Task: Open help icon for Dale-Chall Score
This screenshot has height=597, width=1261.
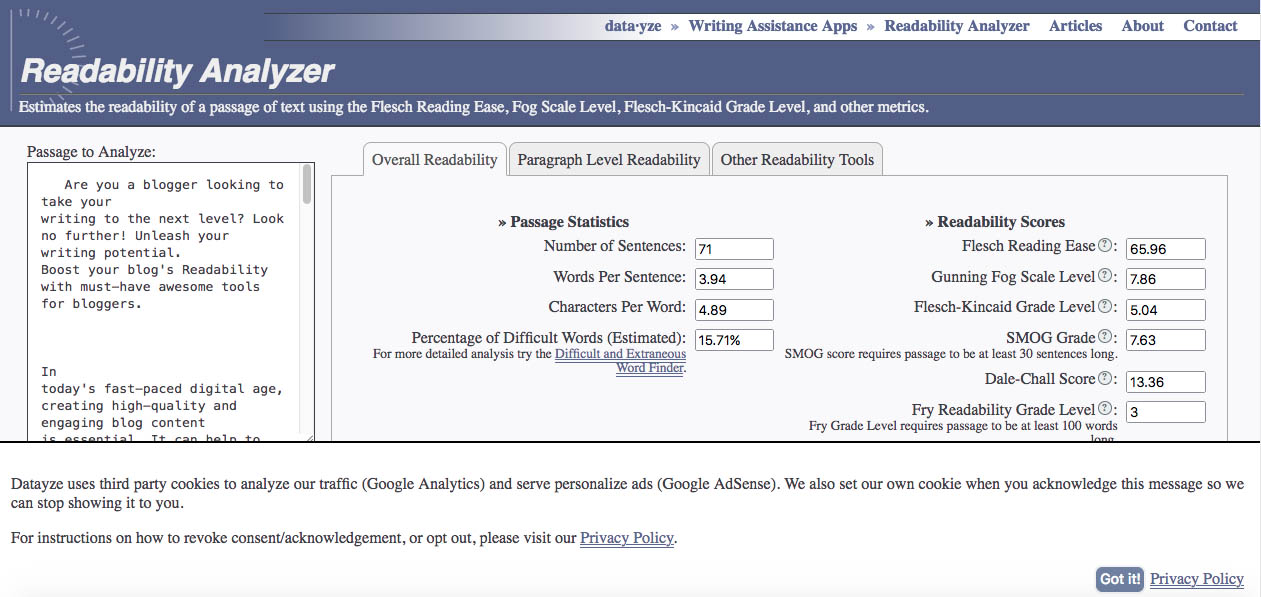Action: pos(1105,379)
